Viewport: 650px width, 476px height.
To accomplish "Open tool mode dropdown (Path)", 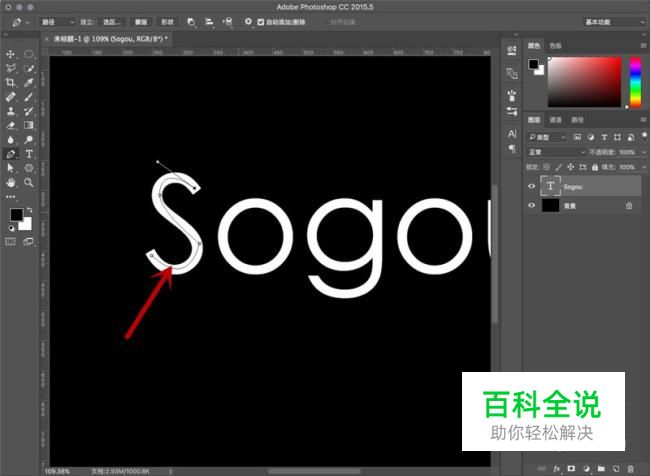I will click(58, 22).
